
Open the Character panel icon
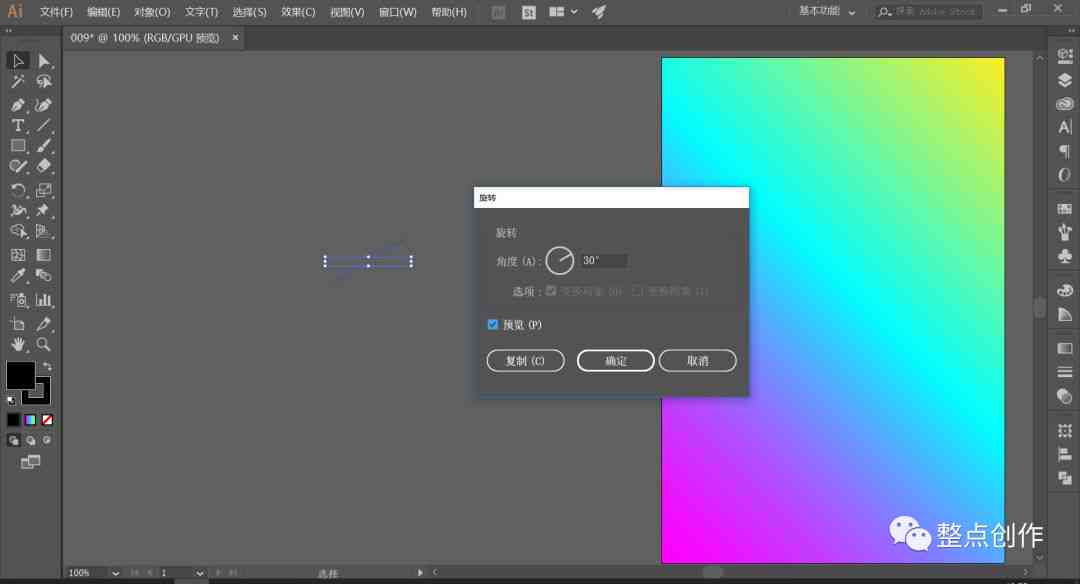click(1065, 127)
